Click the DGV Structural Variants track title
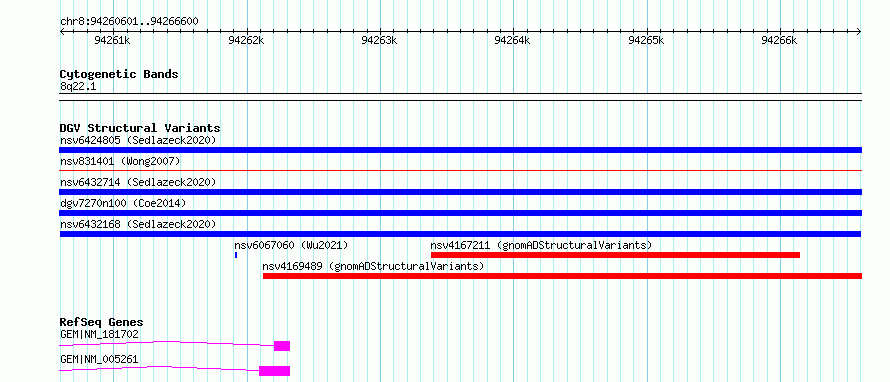This screenshot has width=890, height=382. point(140,128)
